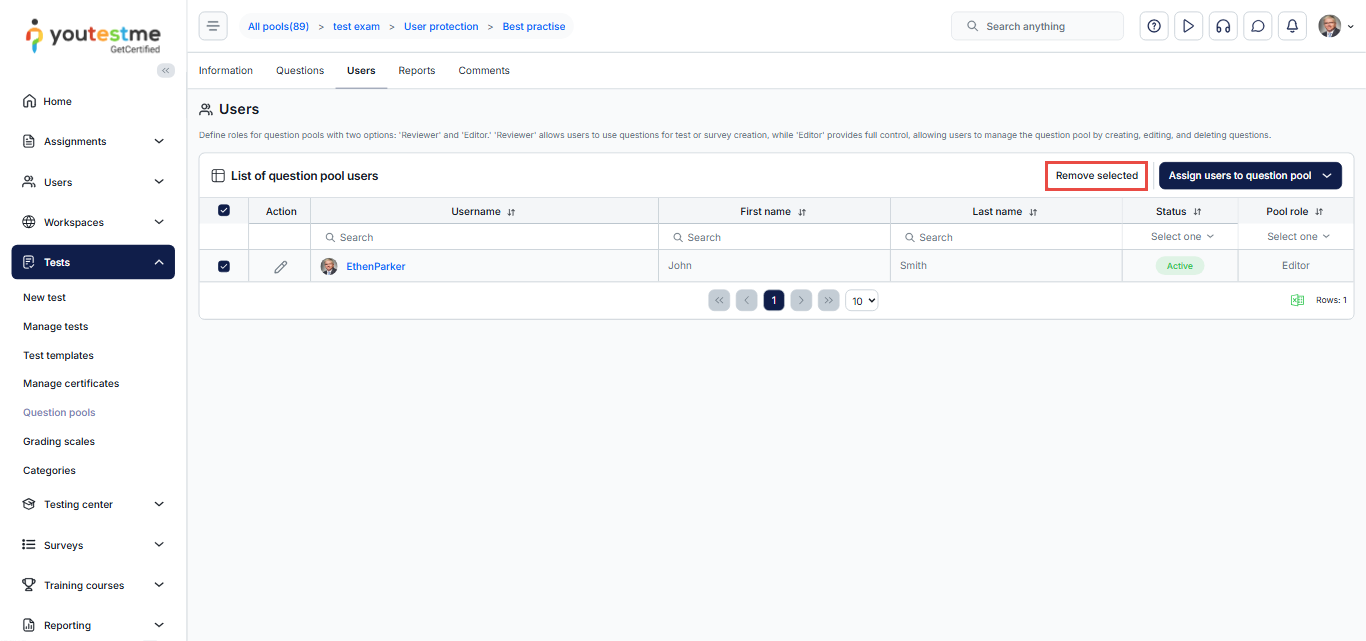
Task: Switch to the Questions tab
Action: (x=300, y=71)
